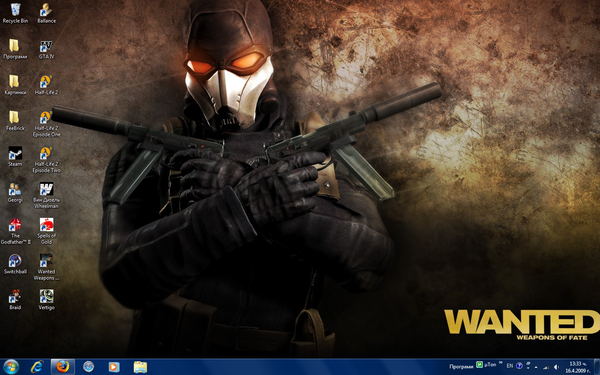Viewport: 600px width, 375px height.
Task: Select the Switchball desktop shortcut
Action: click(15, 264)
